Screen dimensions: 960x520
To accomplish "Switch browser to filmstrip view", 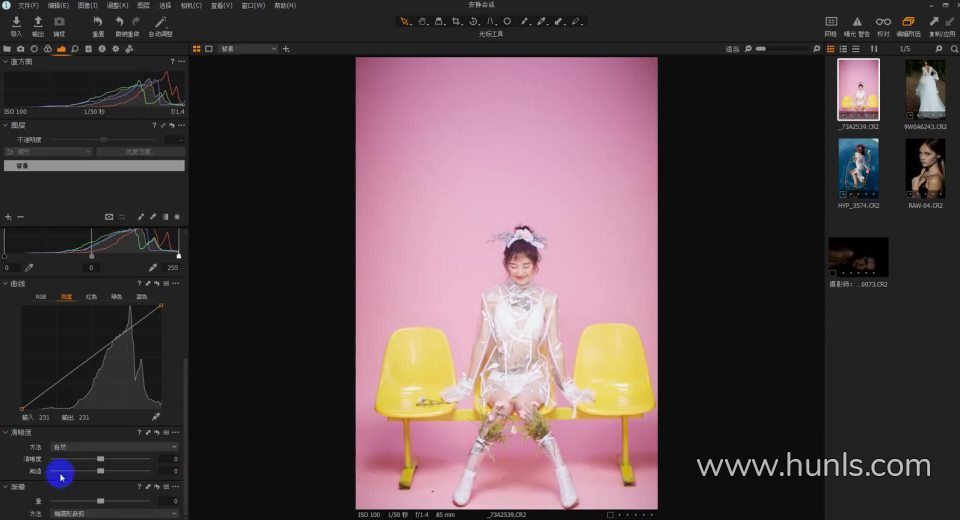I will tap(856, 48).
